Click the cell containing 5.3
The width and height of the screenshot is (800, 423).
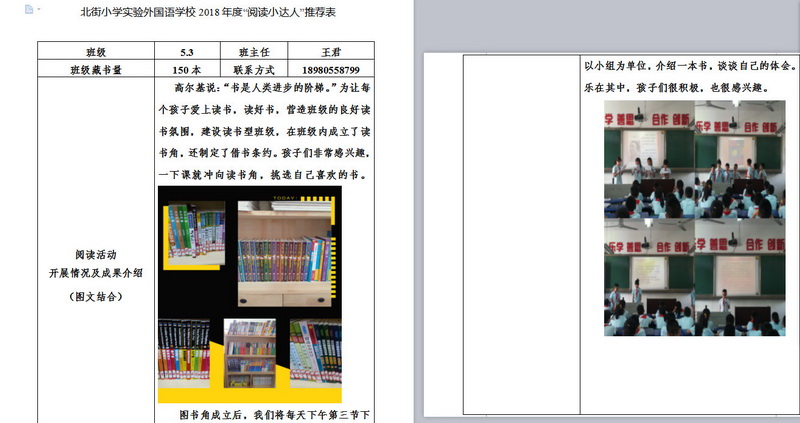pyautogui.click(x=187, y=52)
